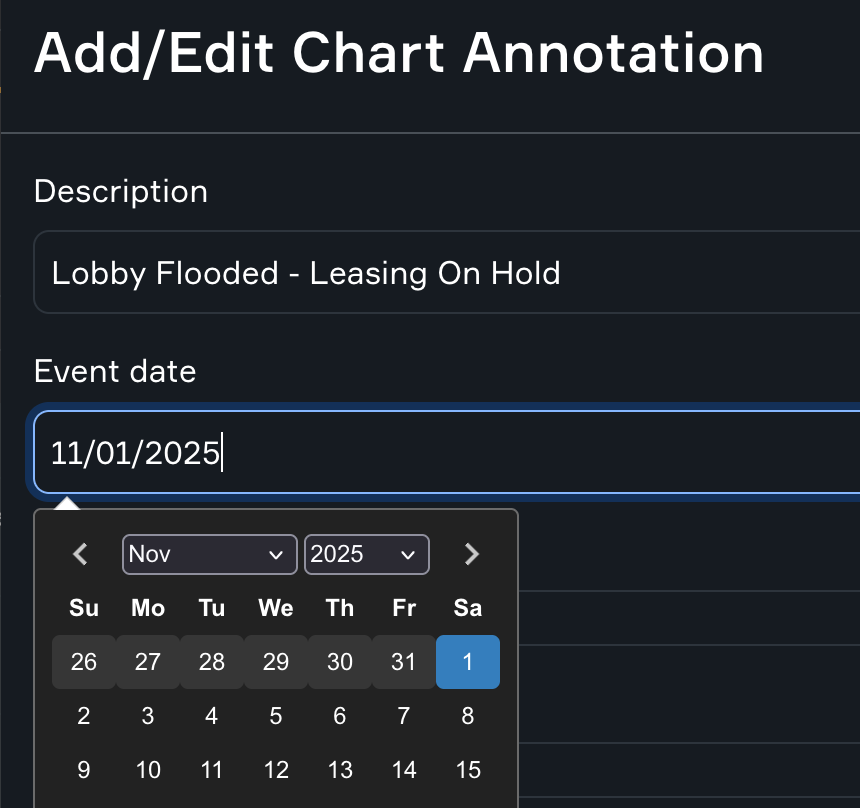The image size is (860, 808).
Task: Open the year selector showing 2025
Action: pyautogui.click(x=366, y=554)
